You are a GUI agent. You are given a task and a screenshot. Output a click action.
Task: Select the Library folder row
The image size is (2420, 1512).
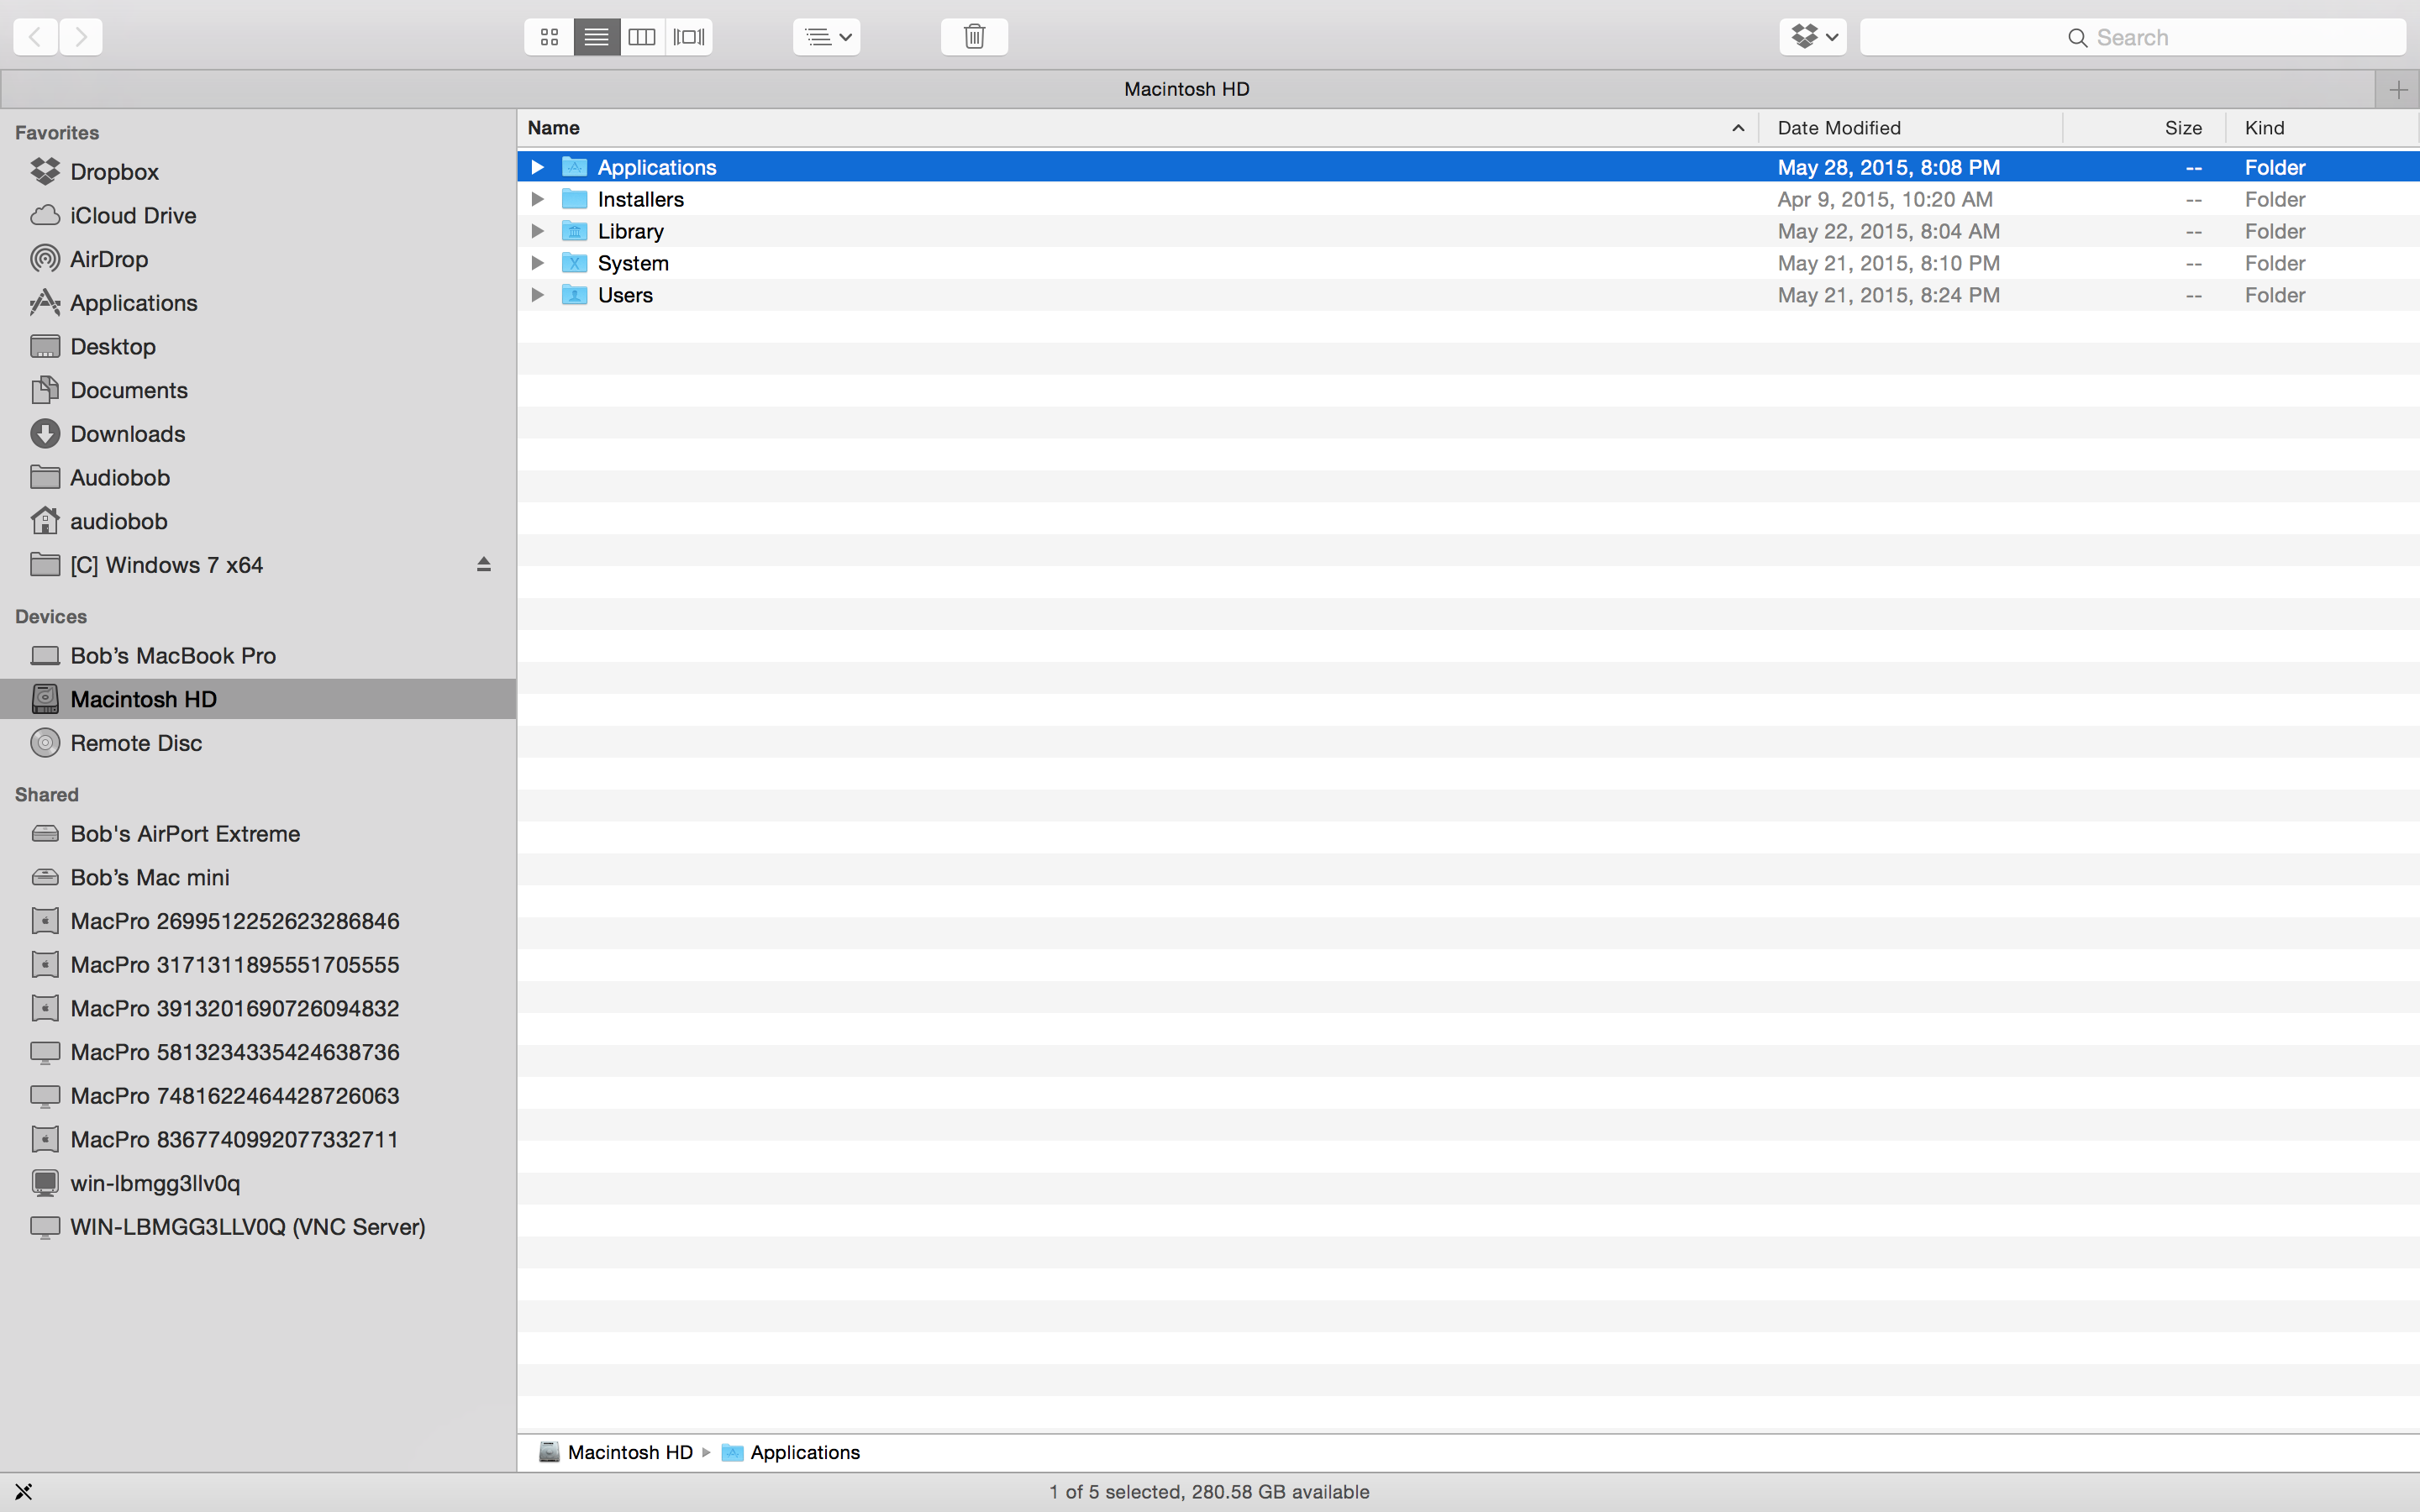1468,231
